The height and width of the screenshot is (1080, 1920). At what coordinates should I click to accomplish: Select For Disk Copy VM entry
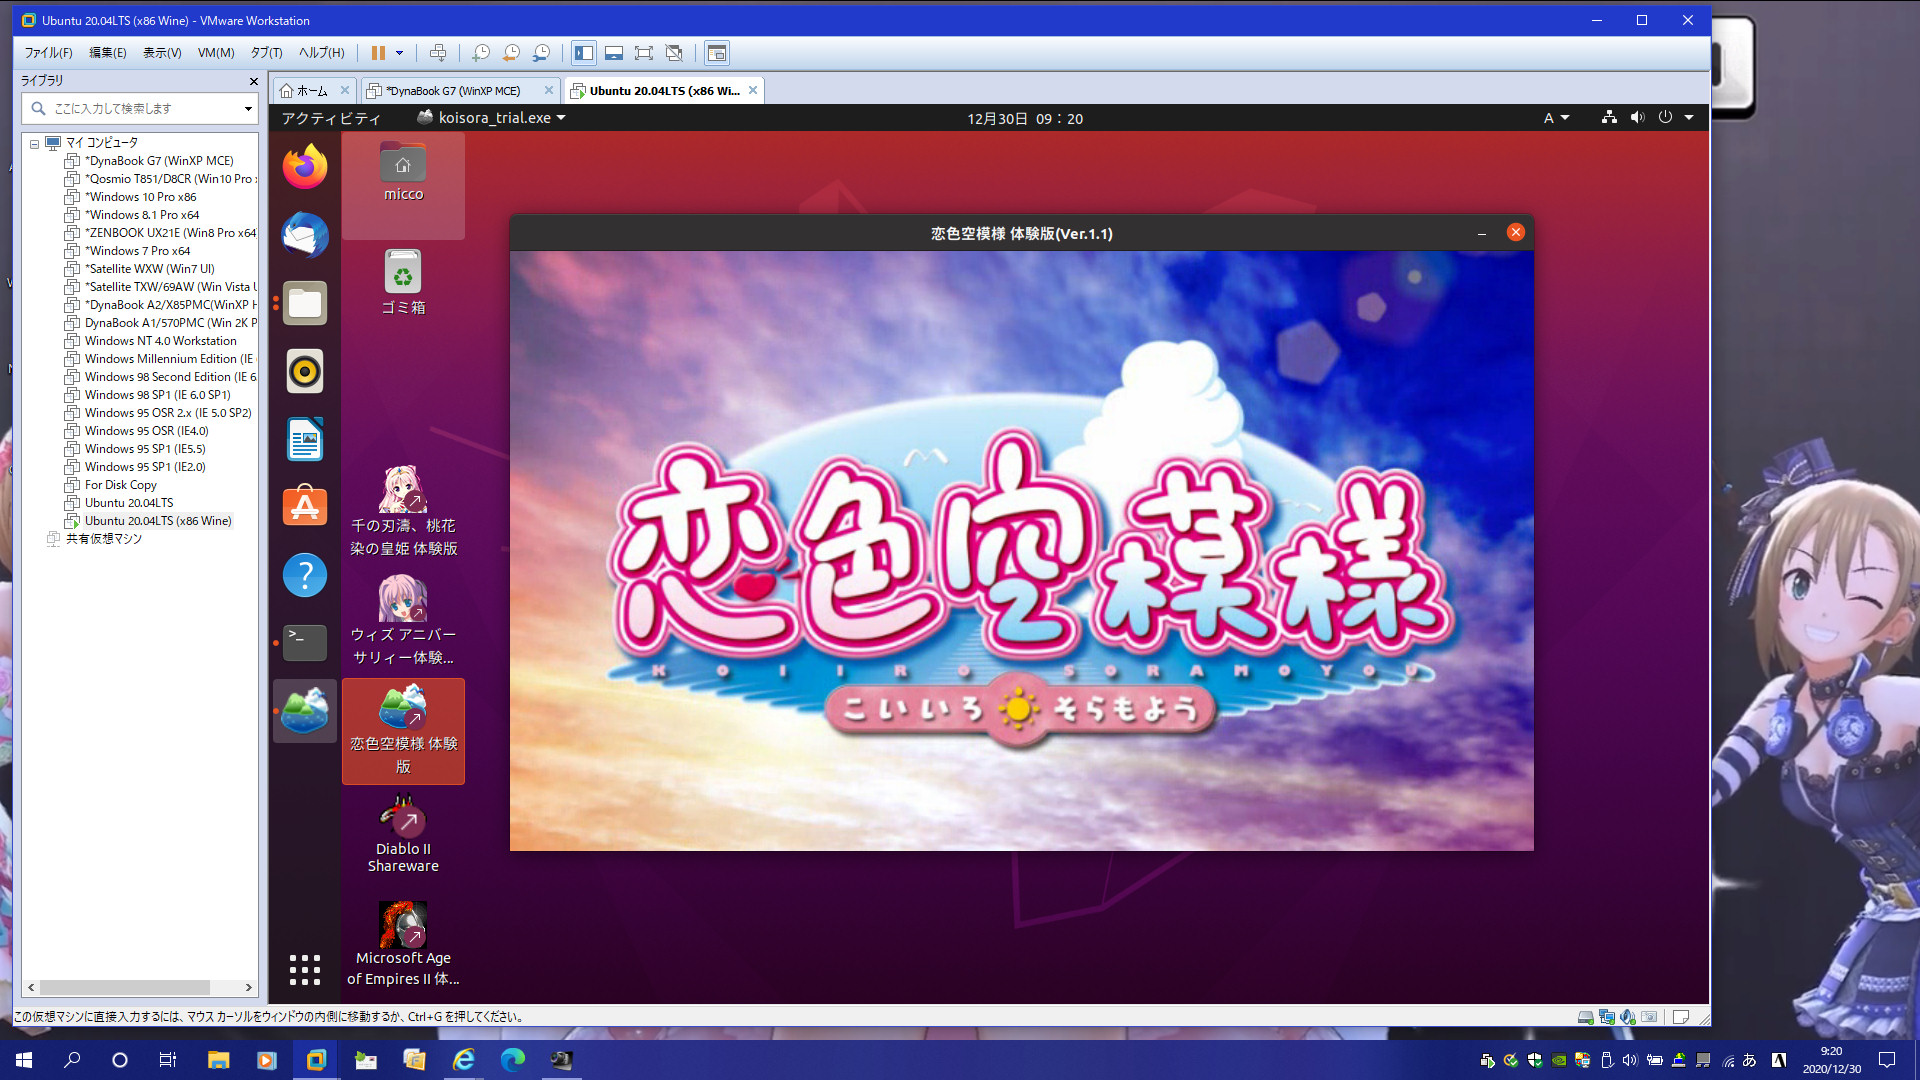120,485
